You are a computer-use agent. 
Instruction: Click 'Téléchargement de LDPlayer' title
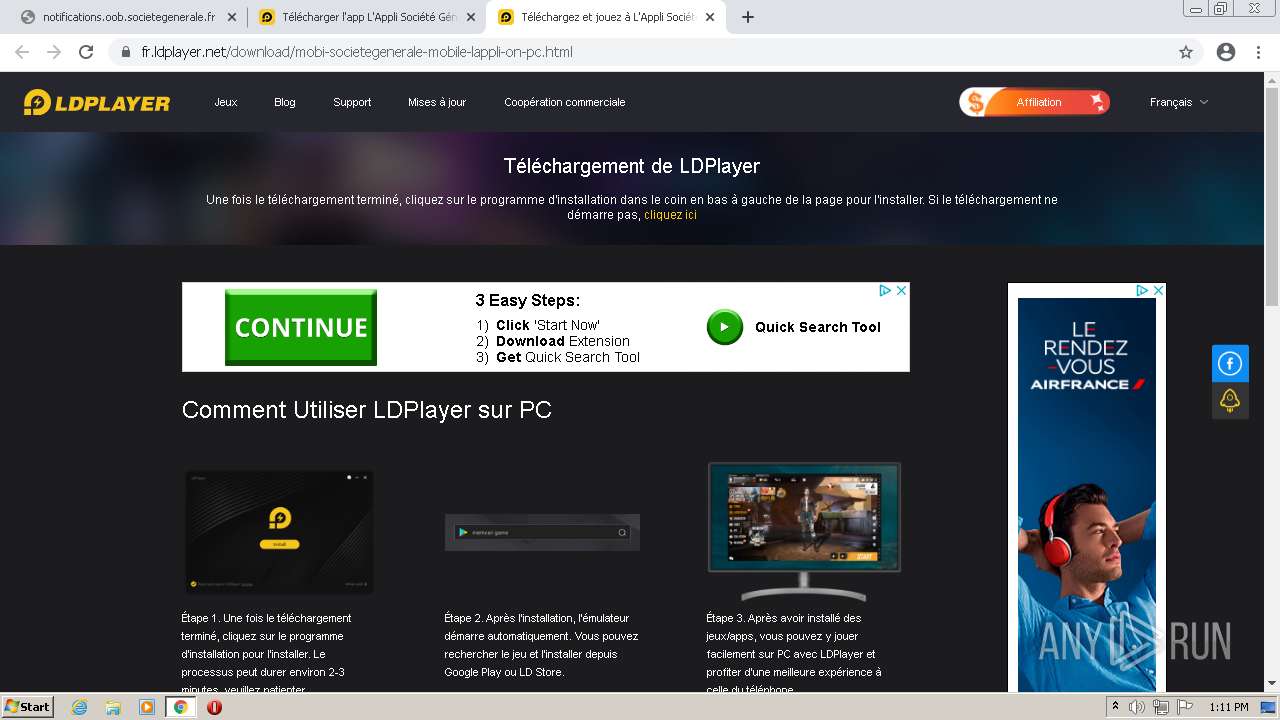[x=632, y=166]
